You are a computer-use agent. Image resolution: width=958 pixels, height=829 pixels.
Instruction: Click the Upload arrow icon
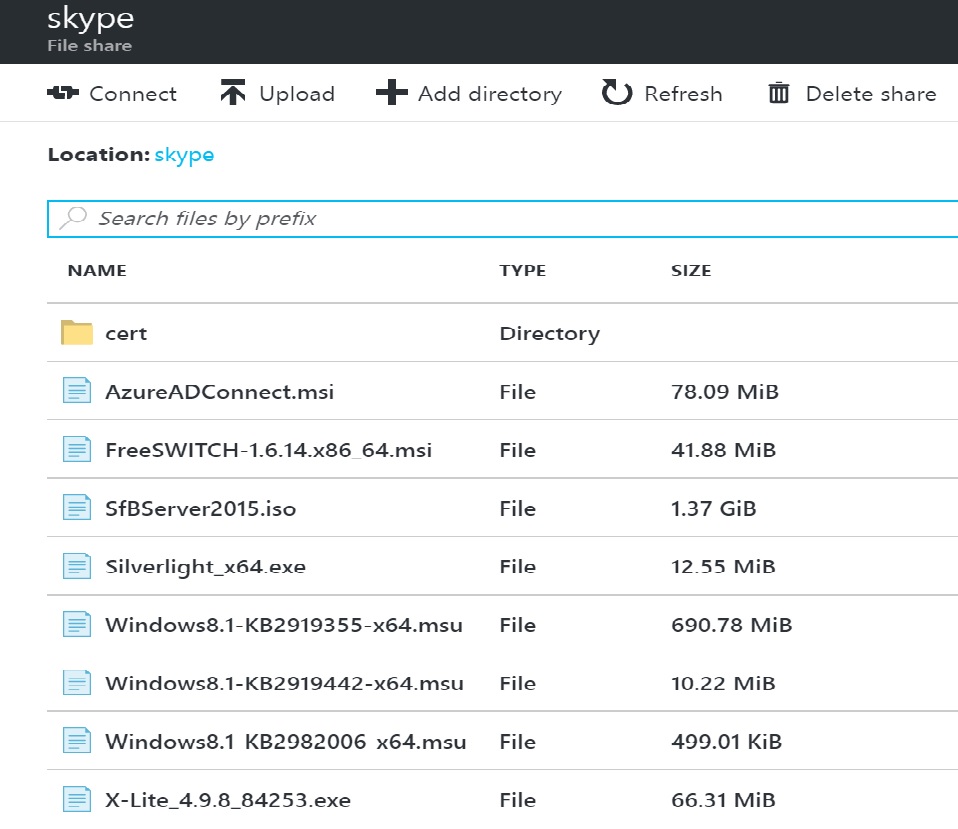click(233, 93)
